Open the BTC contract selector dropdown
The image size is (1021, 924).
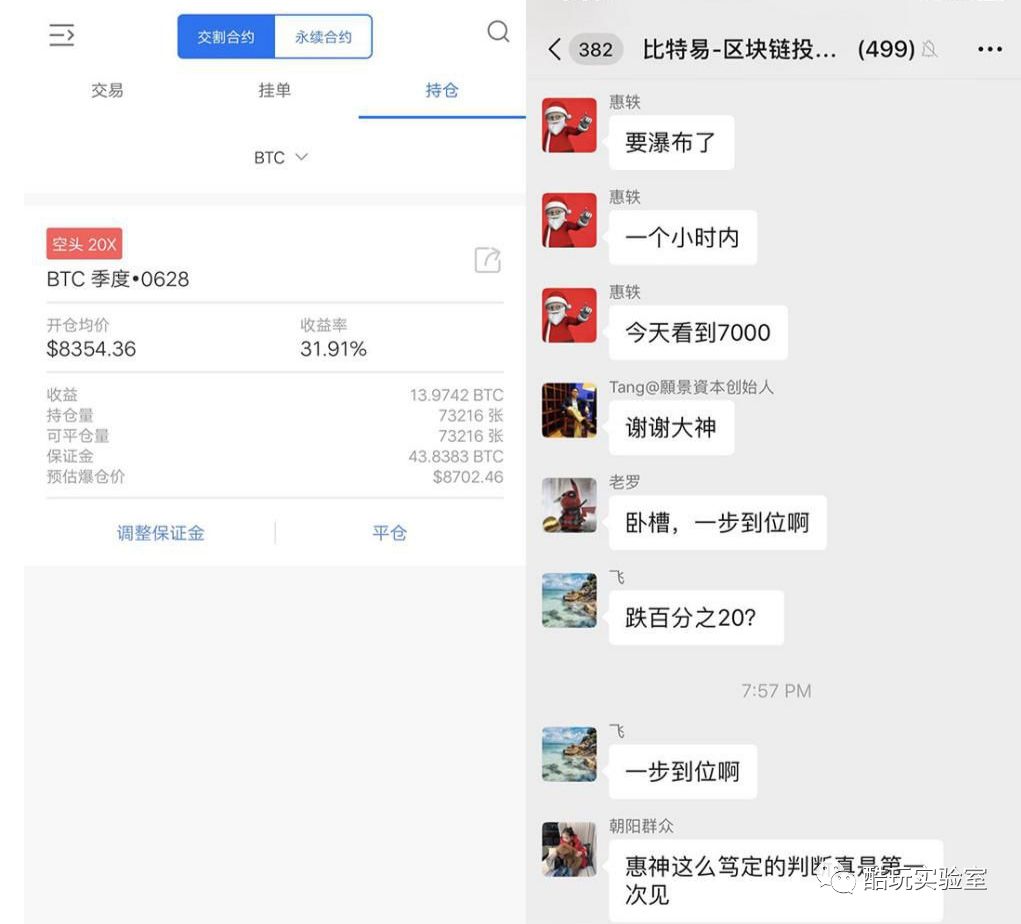coord(280,157)
